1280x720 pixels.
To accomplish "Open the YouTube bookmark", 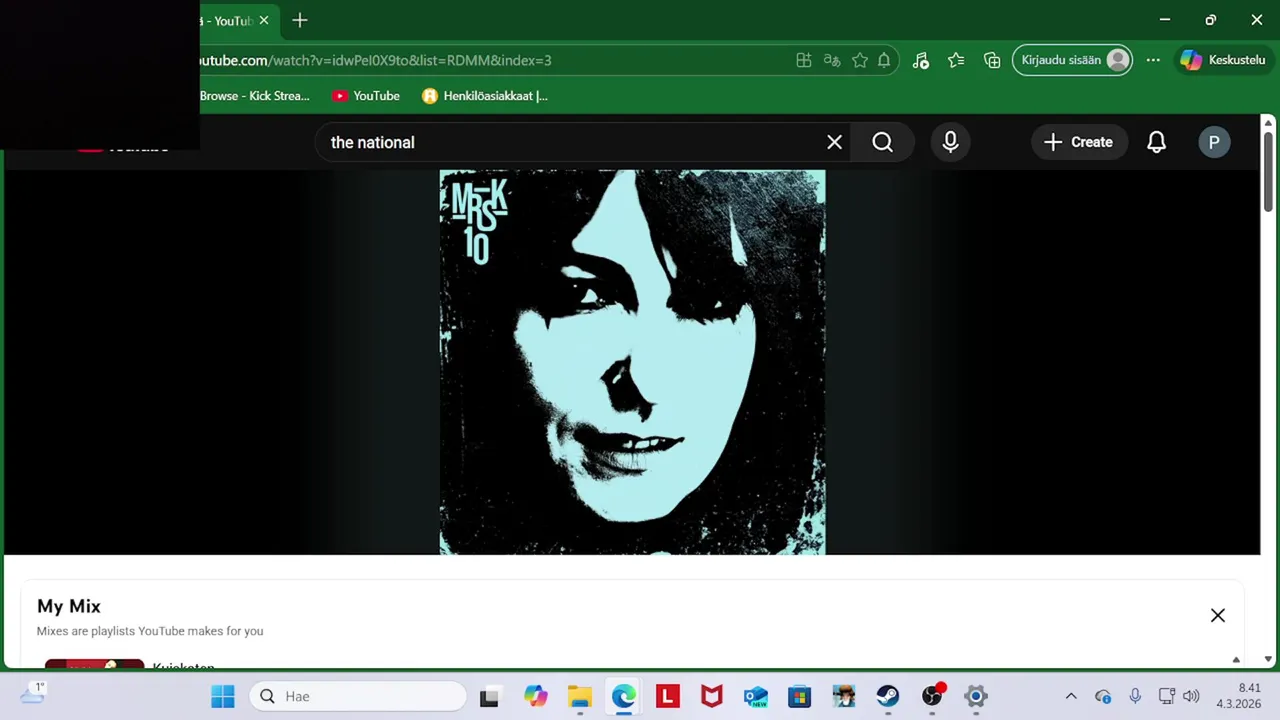I will click(366, 96).
